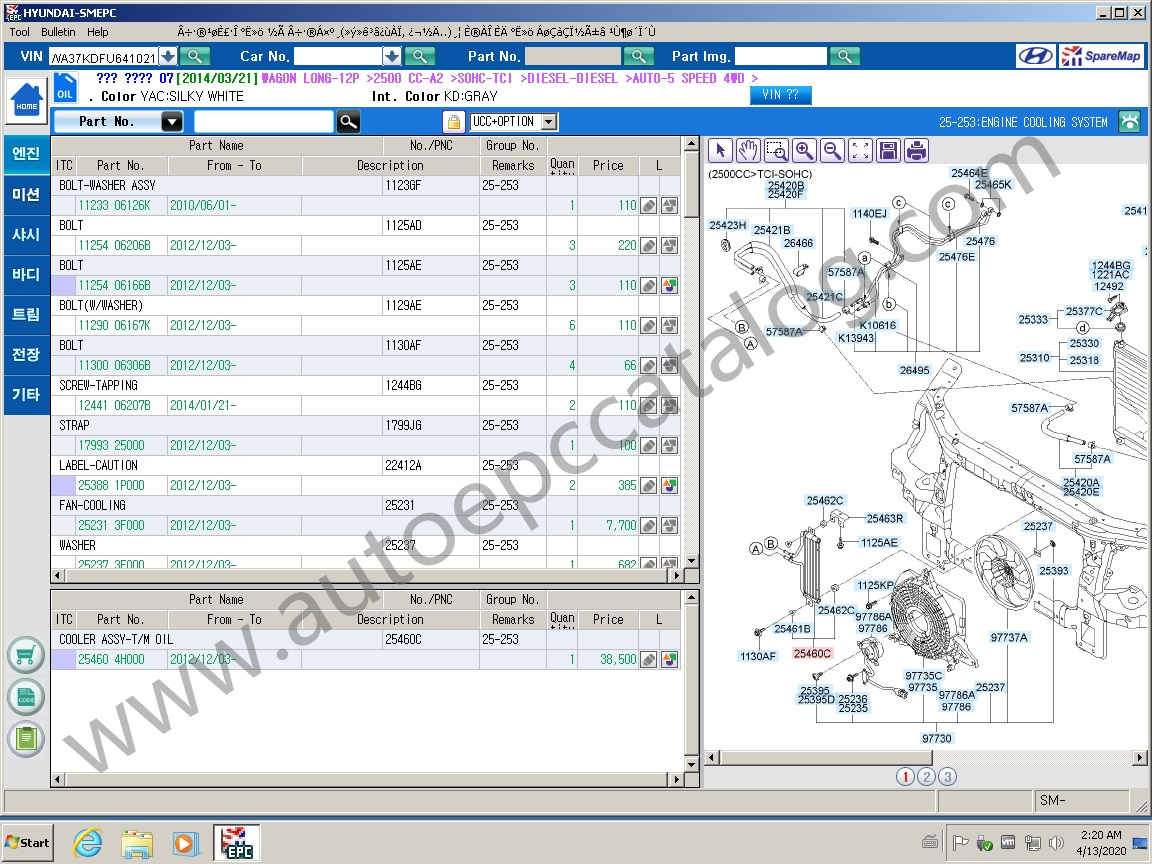Select the 바디 side tab
Viewport: 1152px width, 864px height.
tap(26, 274)
